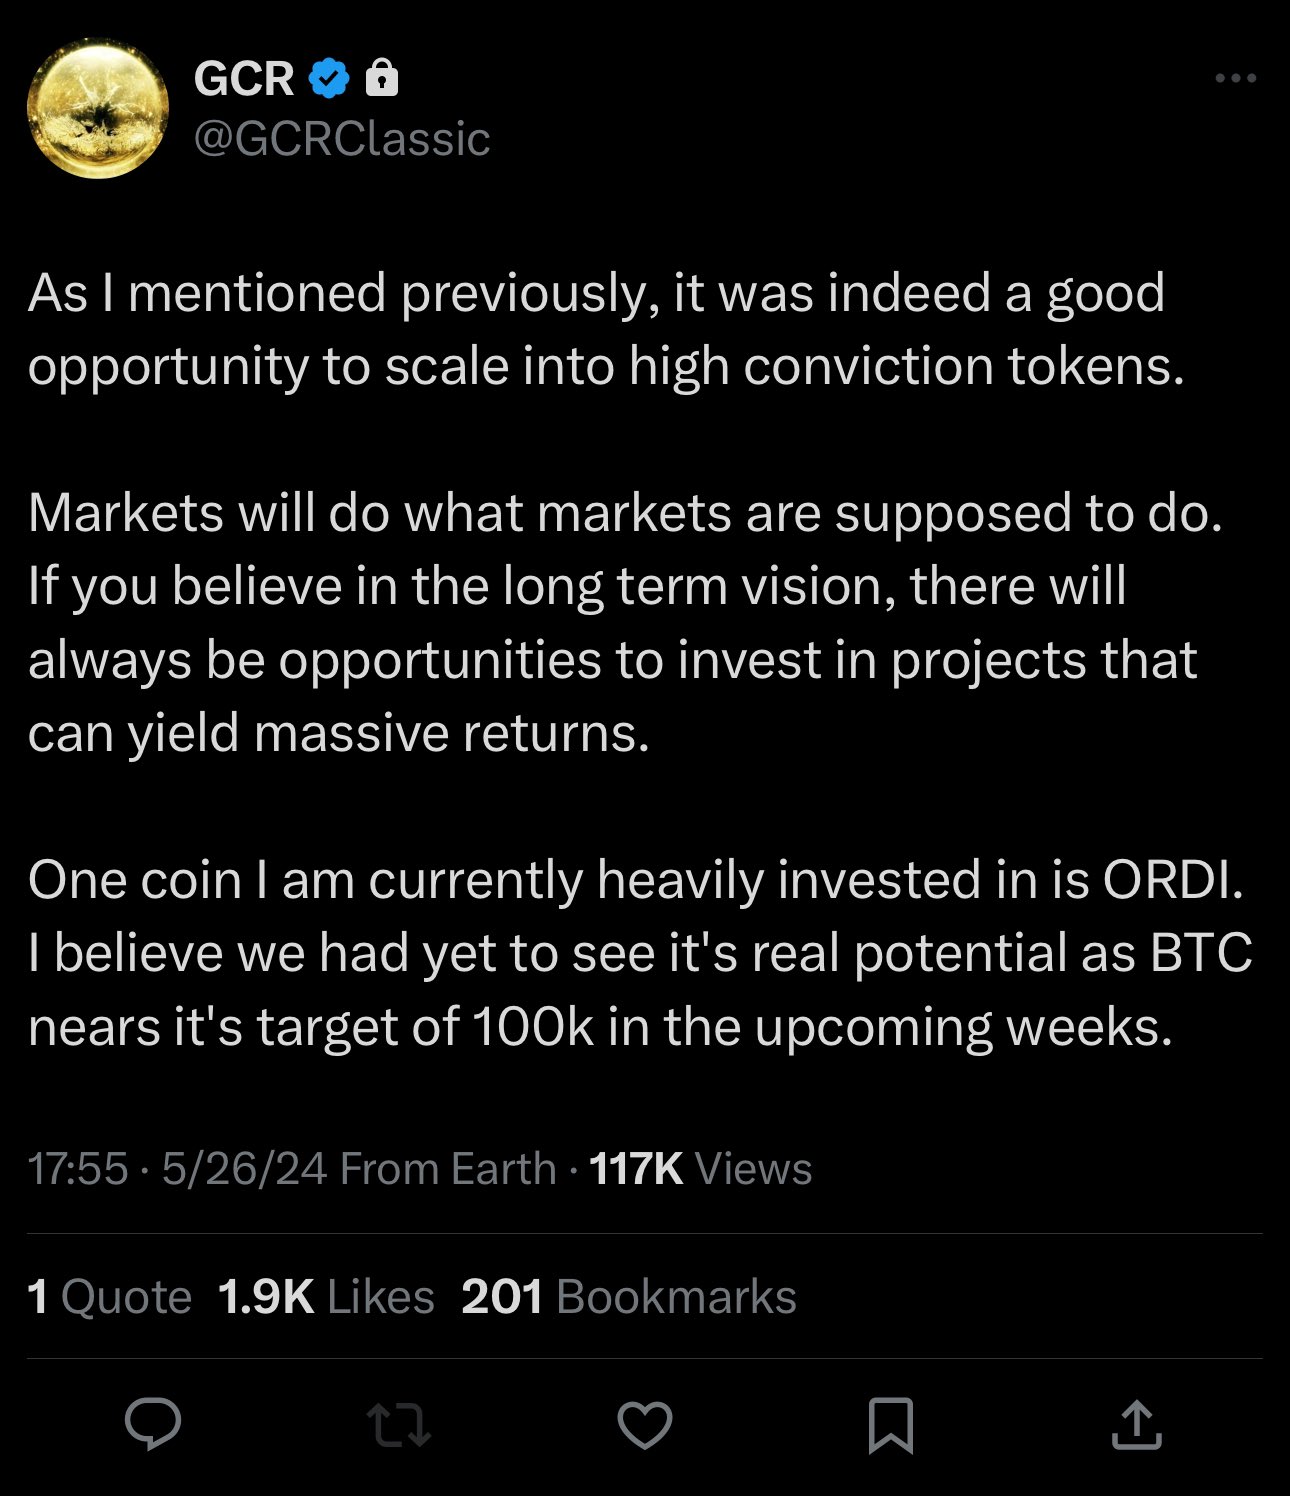
Task: Click the From Earth location label
Action: (448, 1168)
